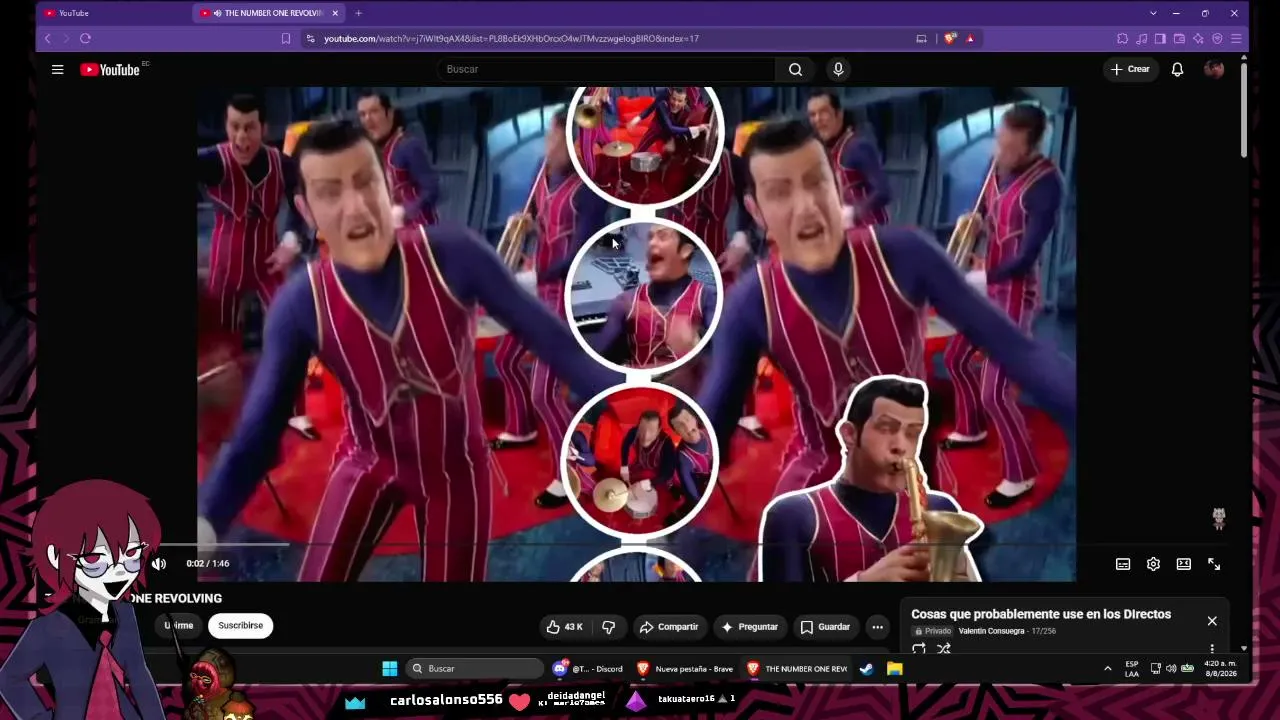
Task: Mute the video with the volume icon
Action: click(159, 564)
